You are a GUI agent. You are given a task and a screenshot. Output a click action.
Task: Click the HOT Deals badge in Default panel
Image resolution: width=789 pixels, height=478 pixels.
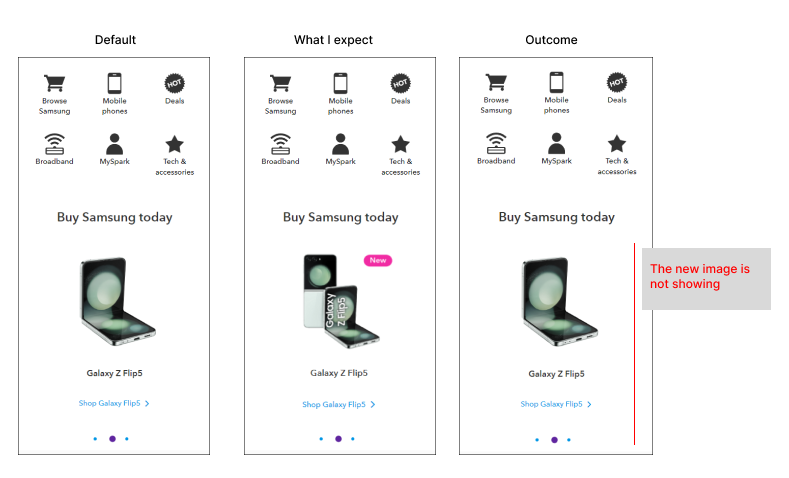[175, 83]
